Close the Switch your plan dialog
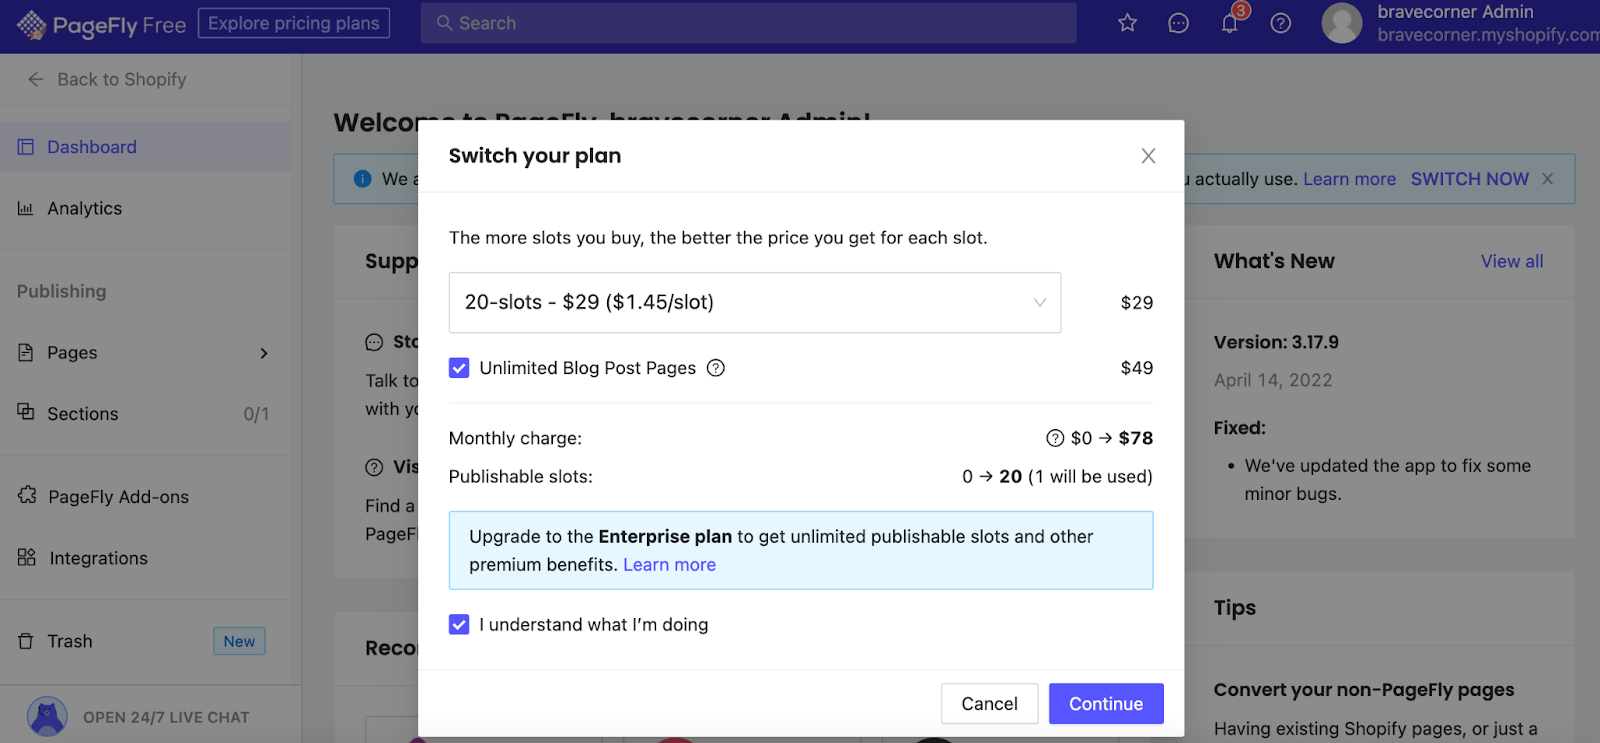 [1148, 156]
